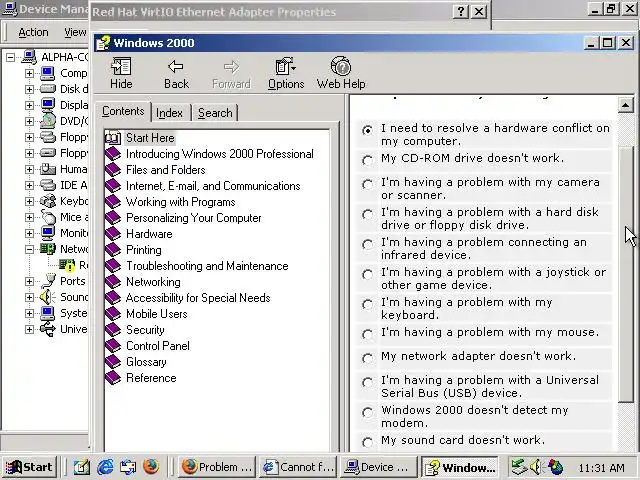Switch to the 'Cannot f...' taskbar button
The image size is (640, 480).
point(298,467)
